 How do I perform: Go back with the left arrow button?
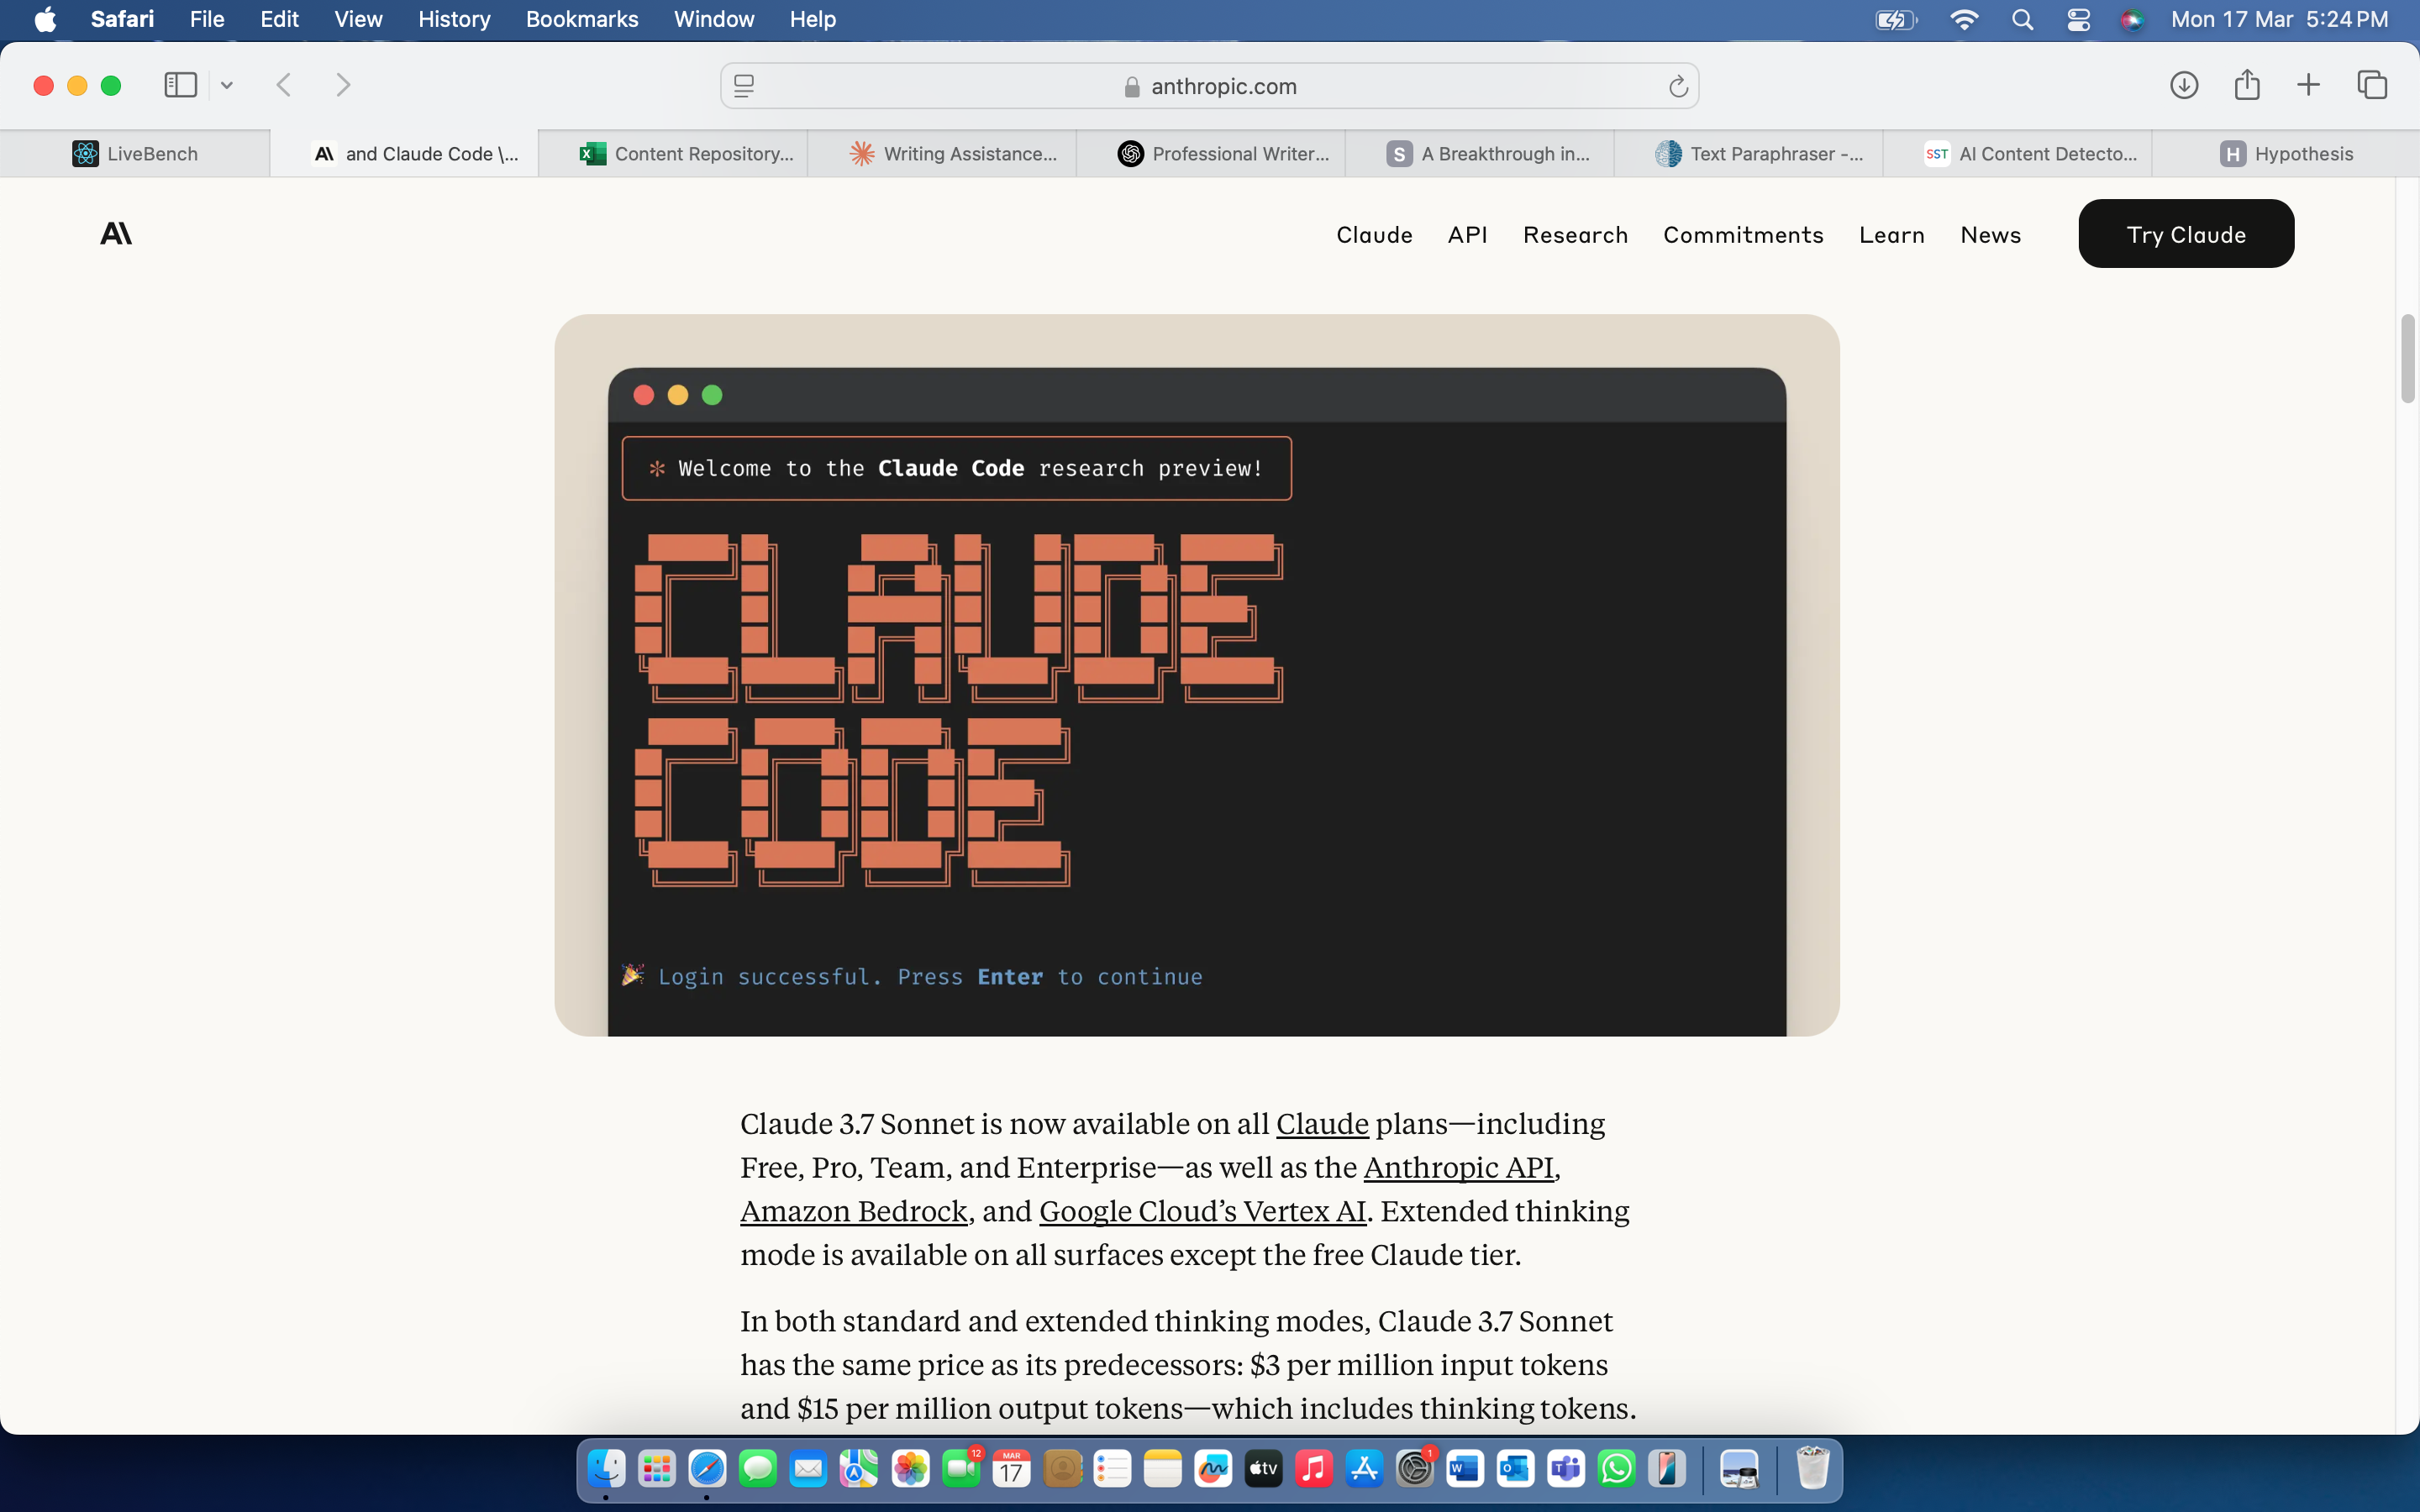[x=284, y=85]
